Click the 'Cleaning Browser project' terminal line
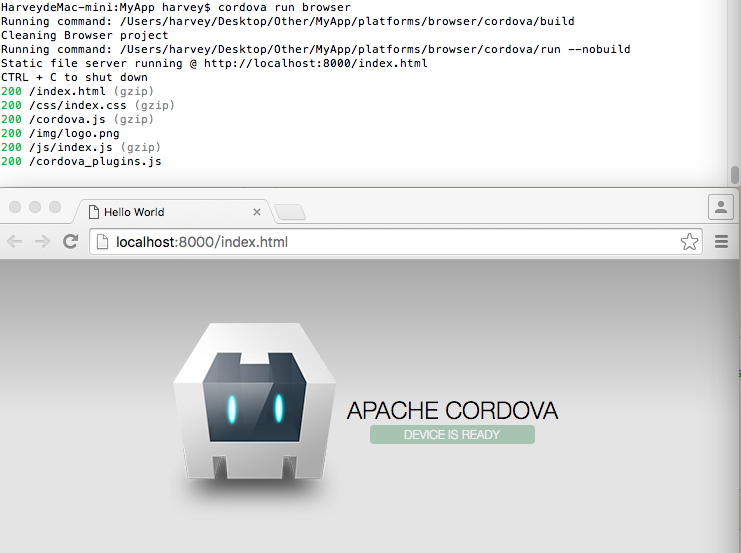This screenshot has width=741, height=553. pyautogui.click(x=85, y=35)
